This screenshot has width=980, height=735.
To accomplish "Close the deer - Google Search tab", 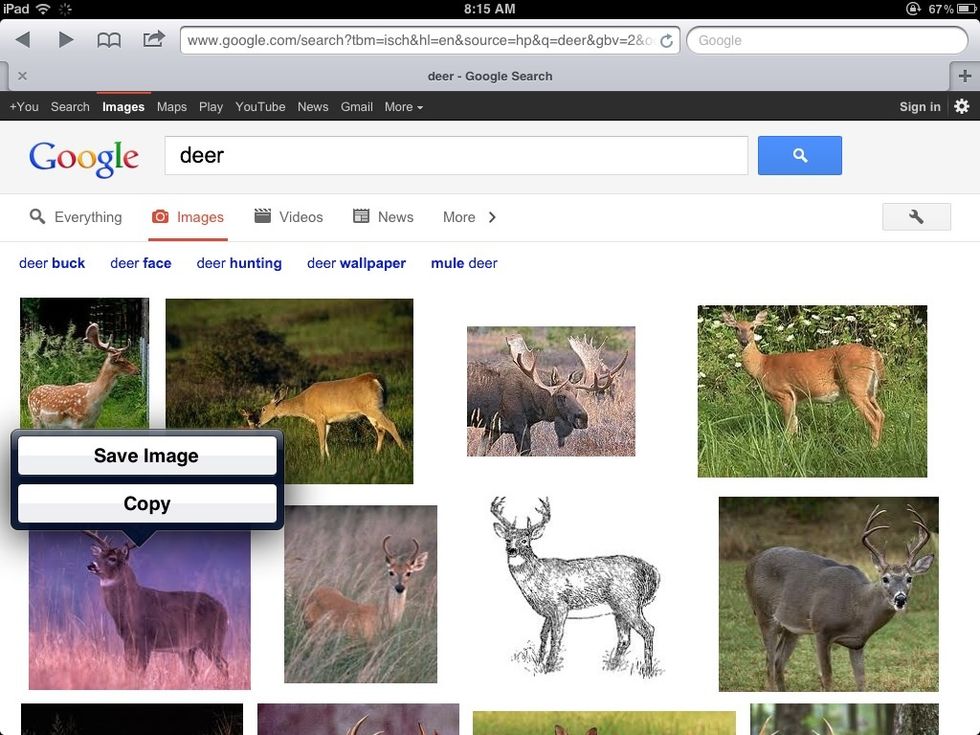I will coord(22,76).
